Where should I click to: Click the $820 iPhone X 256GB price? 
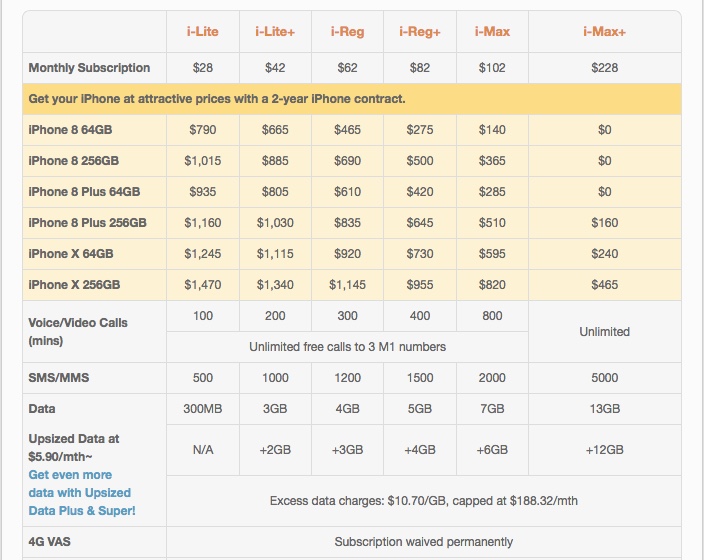click(x=492, y=285)
